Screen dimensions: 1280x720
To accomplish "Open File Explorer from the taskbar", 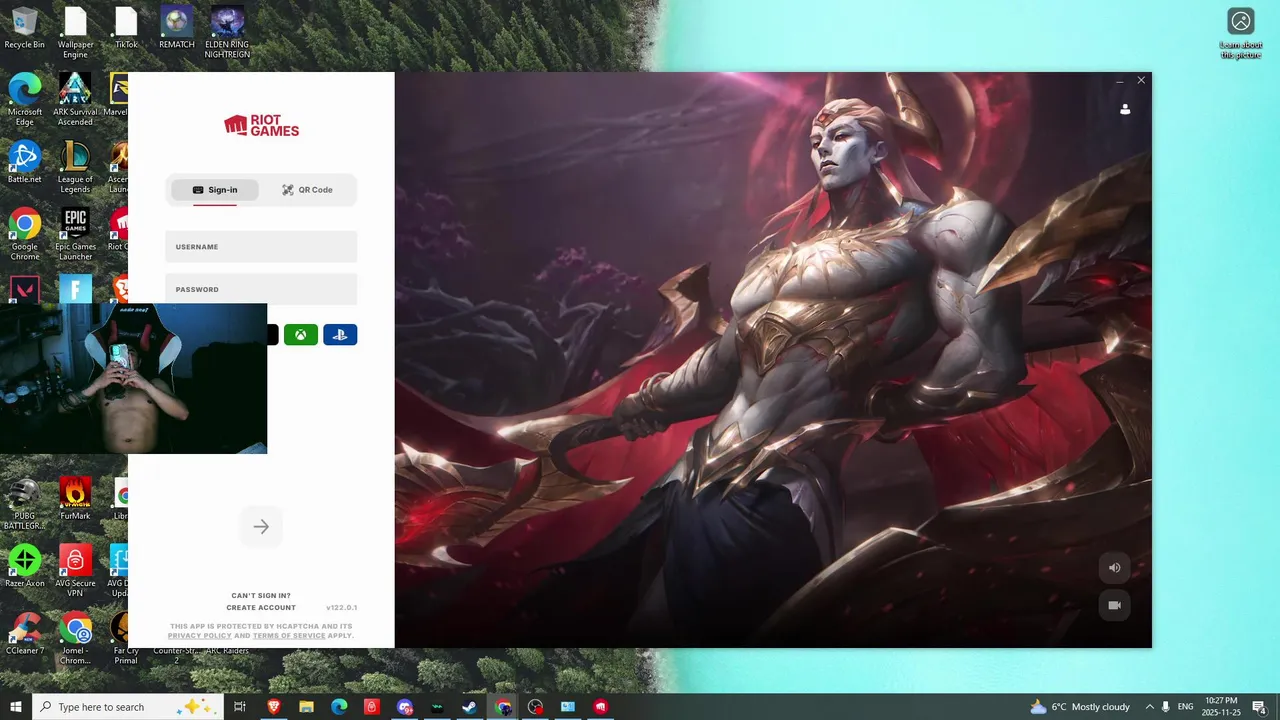I will tap(306, 707).
